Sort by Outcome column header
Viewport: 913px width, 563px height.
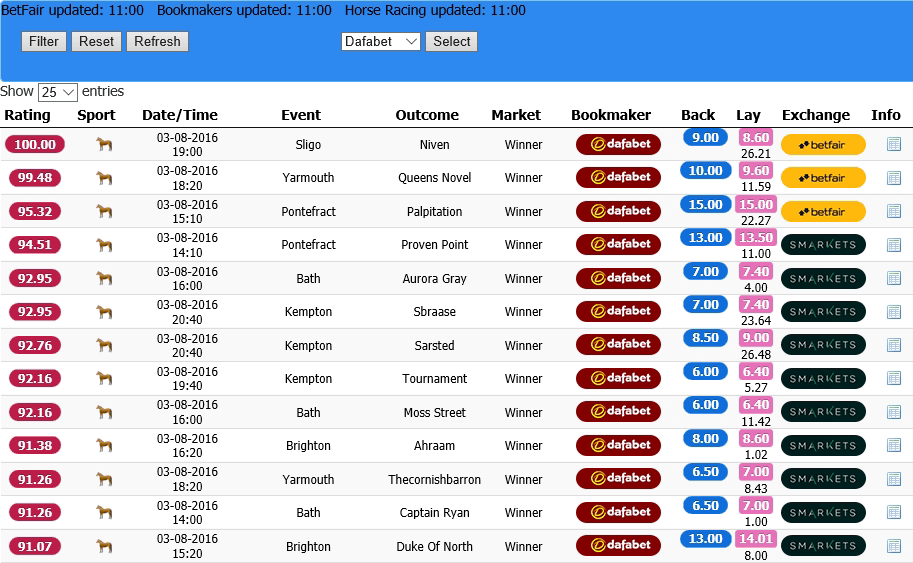click(x=427, y=115)
